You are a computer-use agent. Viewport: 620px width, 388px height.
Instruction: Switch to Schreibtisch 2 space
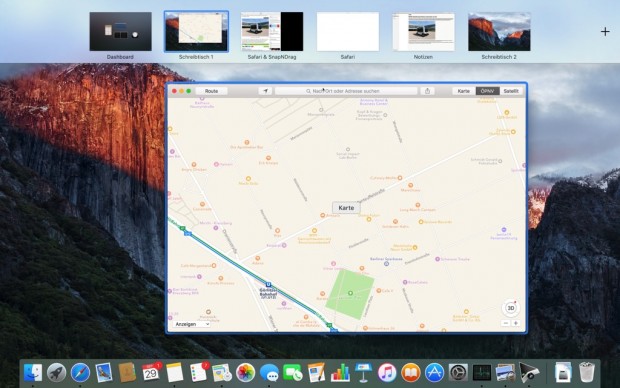click(x=499, y=31)
